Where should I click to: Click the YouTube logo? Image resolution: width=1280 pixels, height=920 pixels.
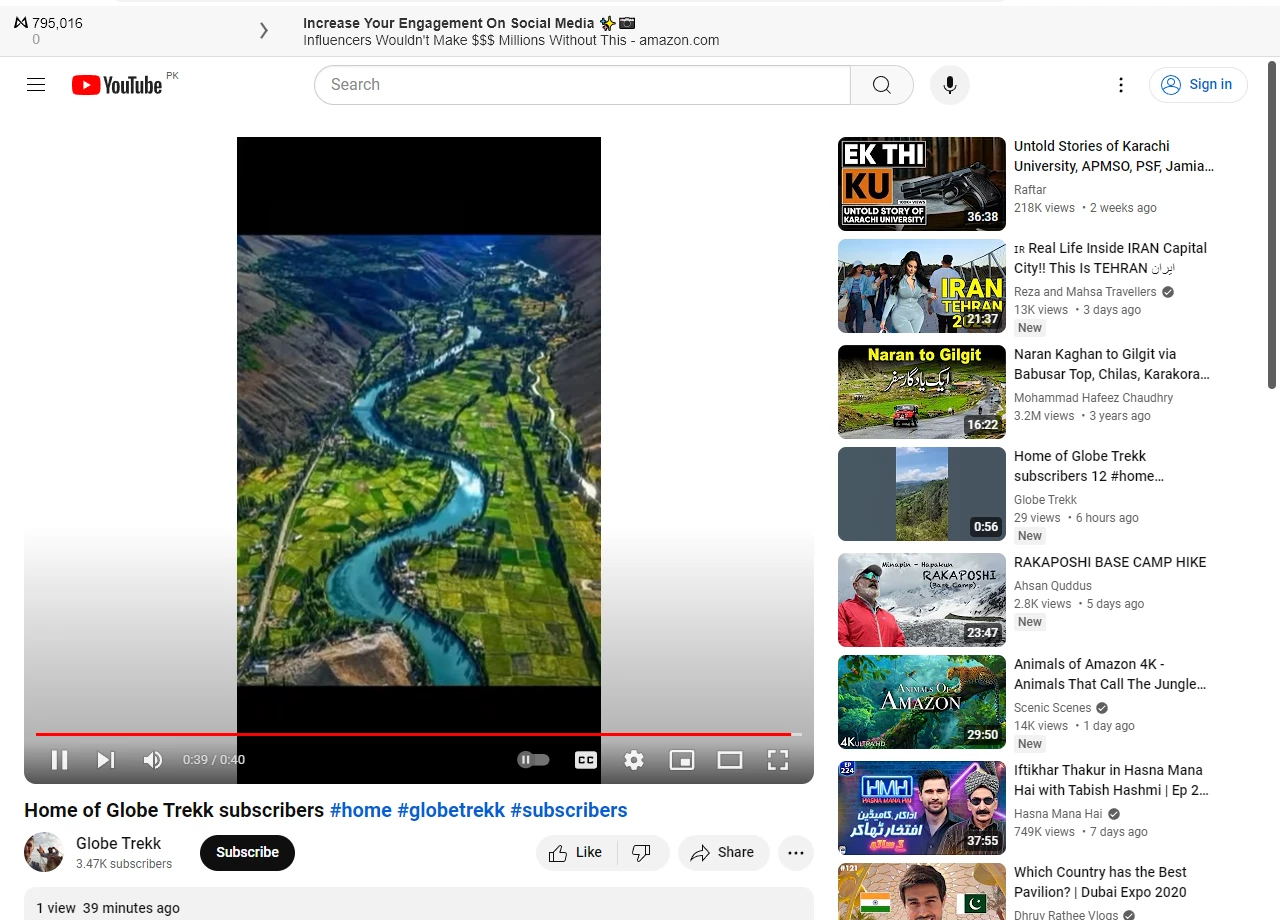click(117, 85)
